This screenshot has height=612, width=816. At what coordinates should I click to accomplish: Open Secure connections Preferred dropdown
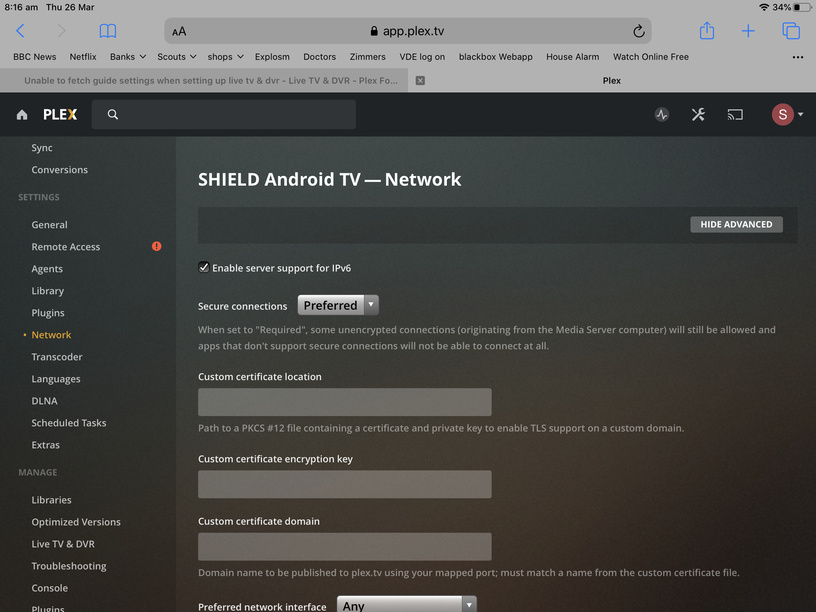point(338,305)
